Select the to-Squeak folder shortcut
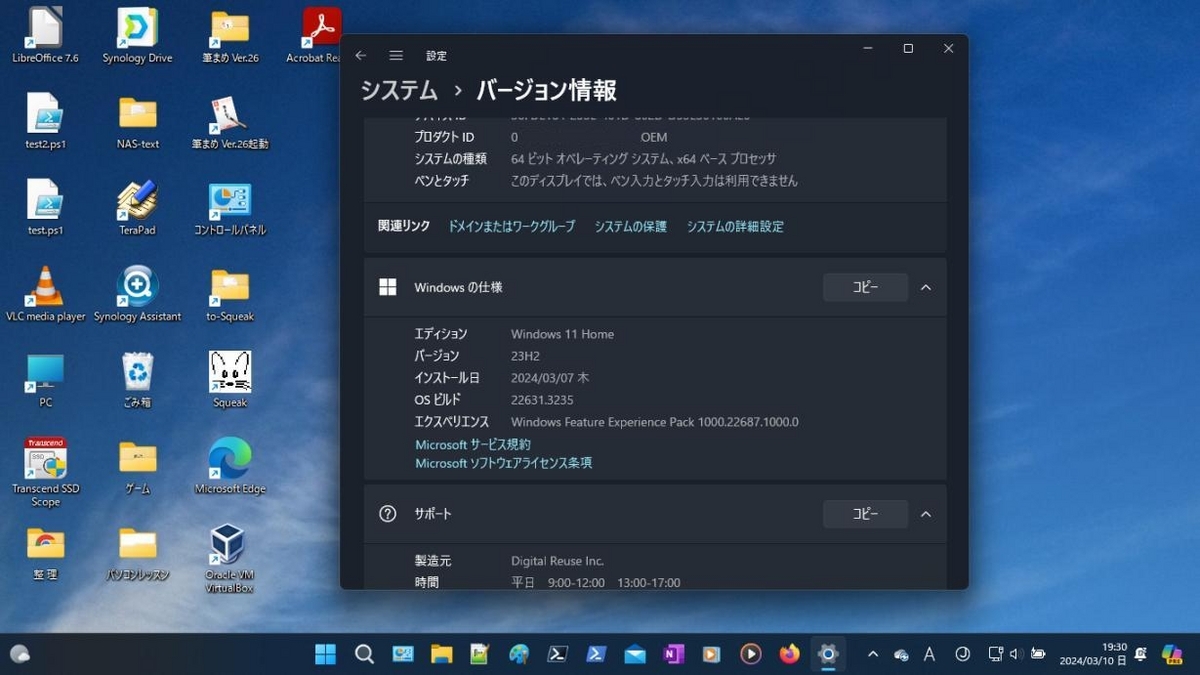 click(230, 294)
